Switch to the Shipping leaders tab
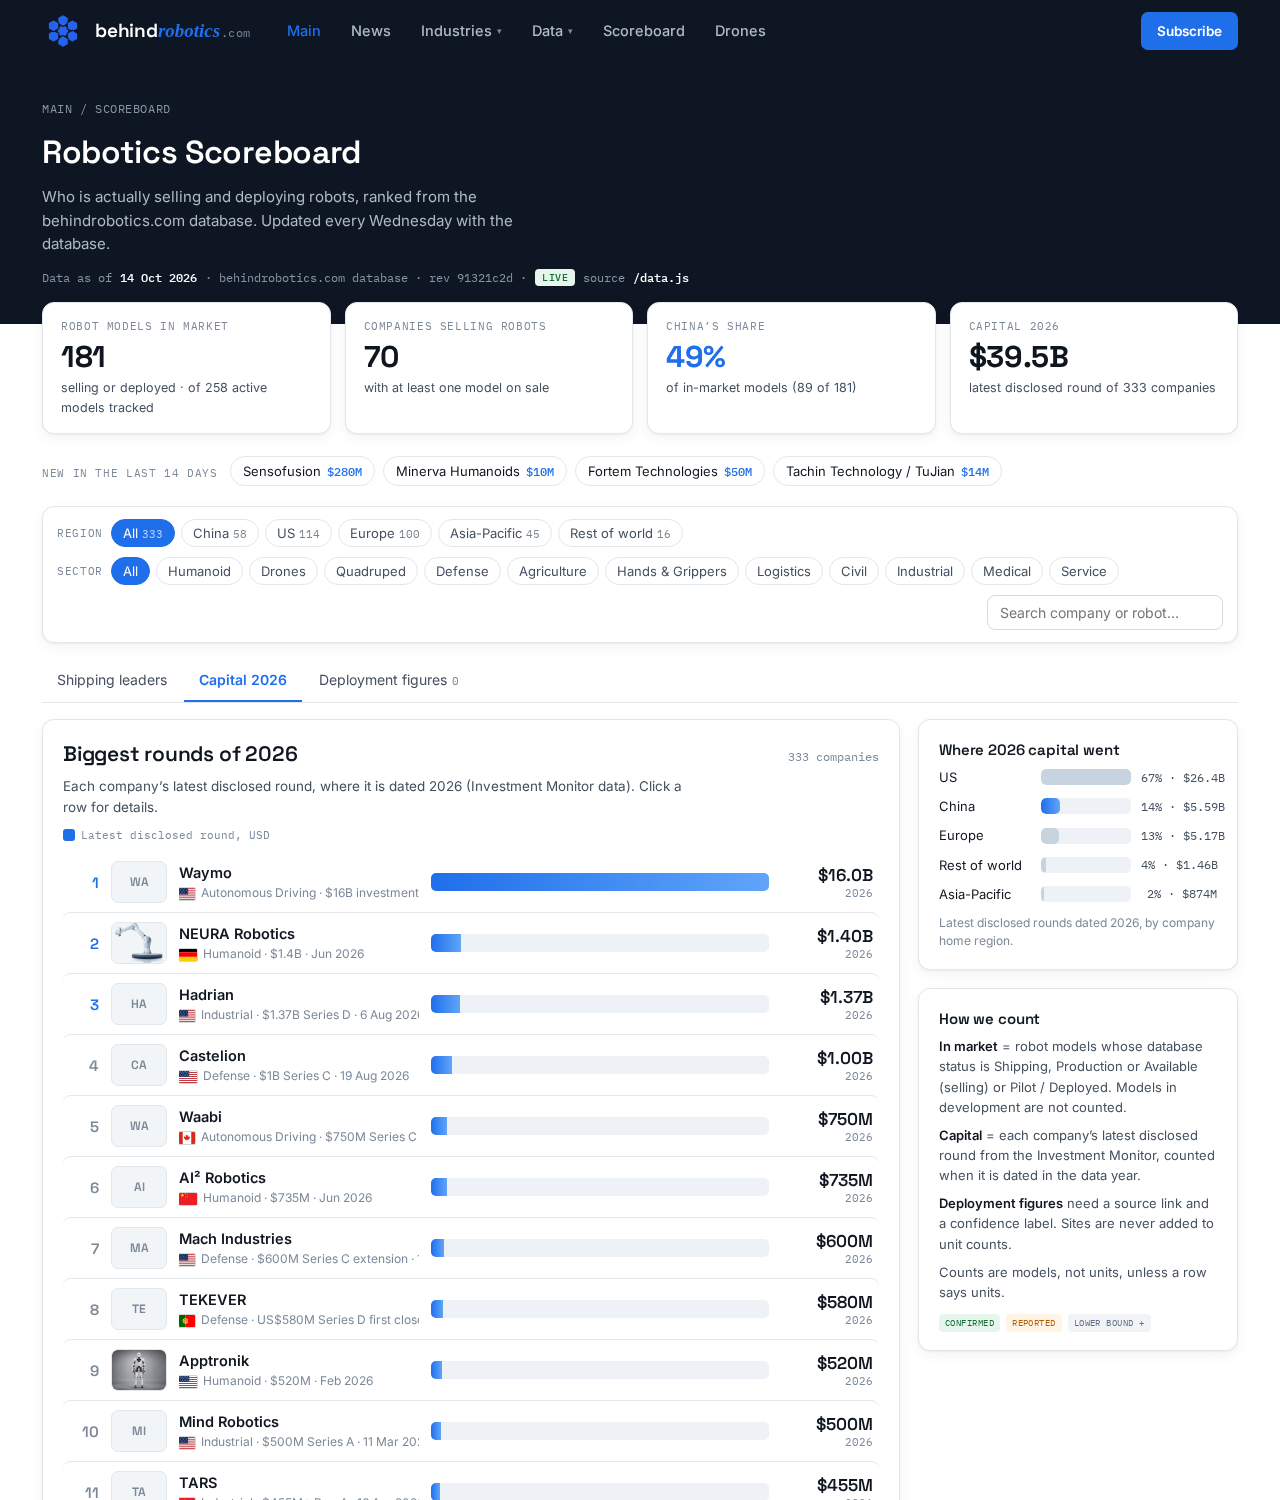The width and height of the screenshot is (1280, 1500). pos(112,680)
